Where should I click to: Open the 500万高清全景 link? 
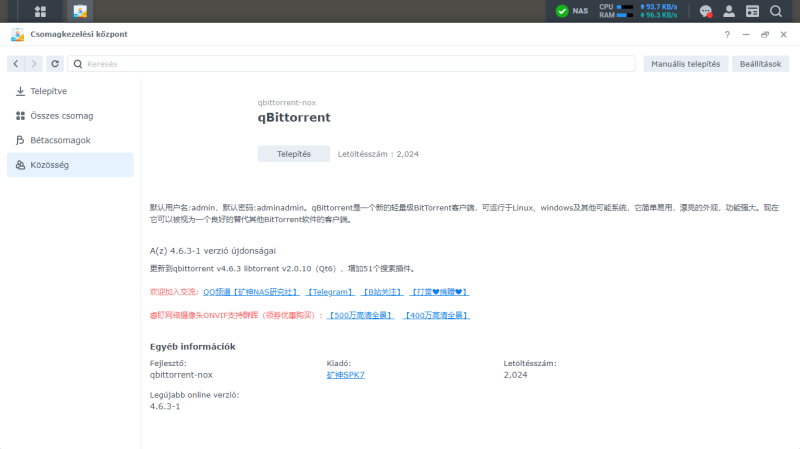coord(360,315)
